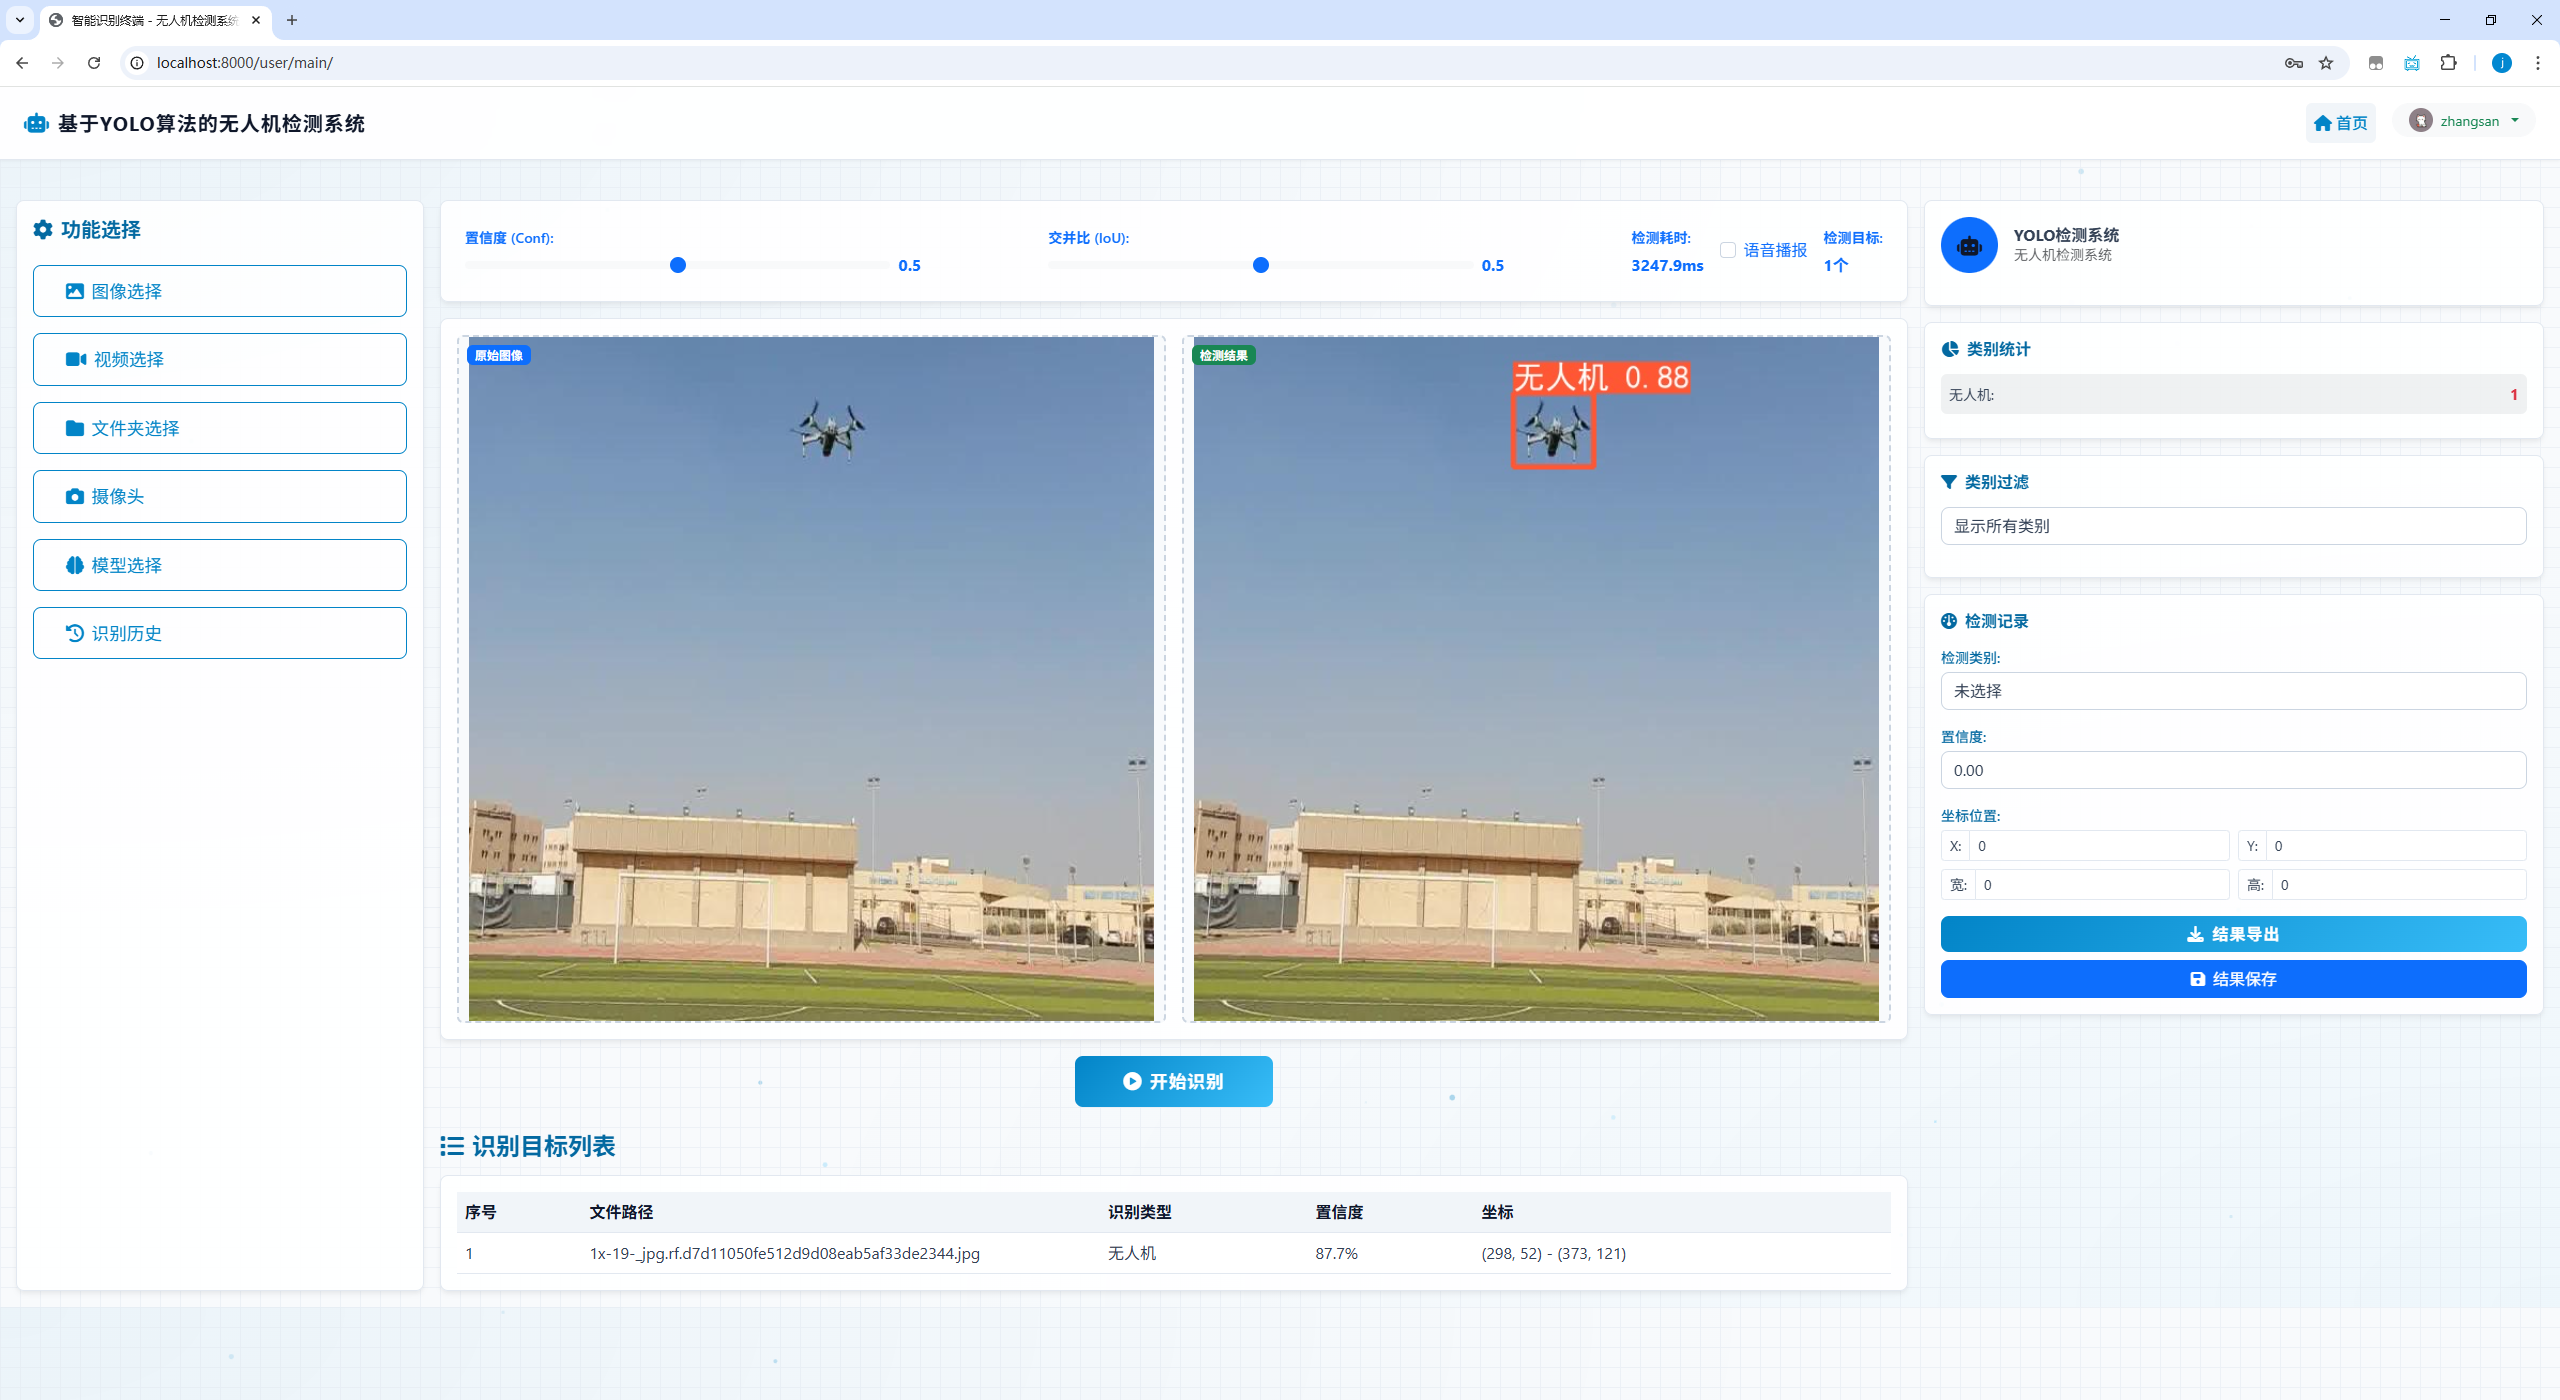Reload the page

point(94,63)
